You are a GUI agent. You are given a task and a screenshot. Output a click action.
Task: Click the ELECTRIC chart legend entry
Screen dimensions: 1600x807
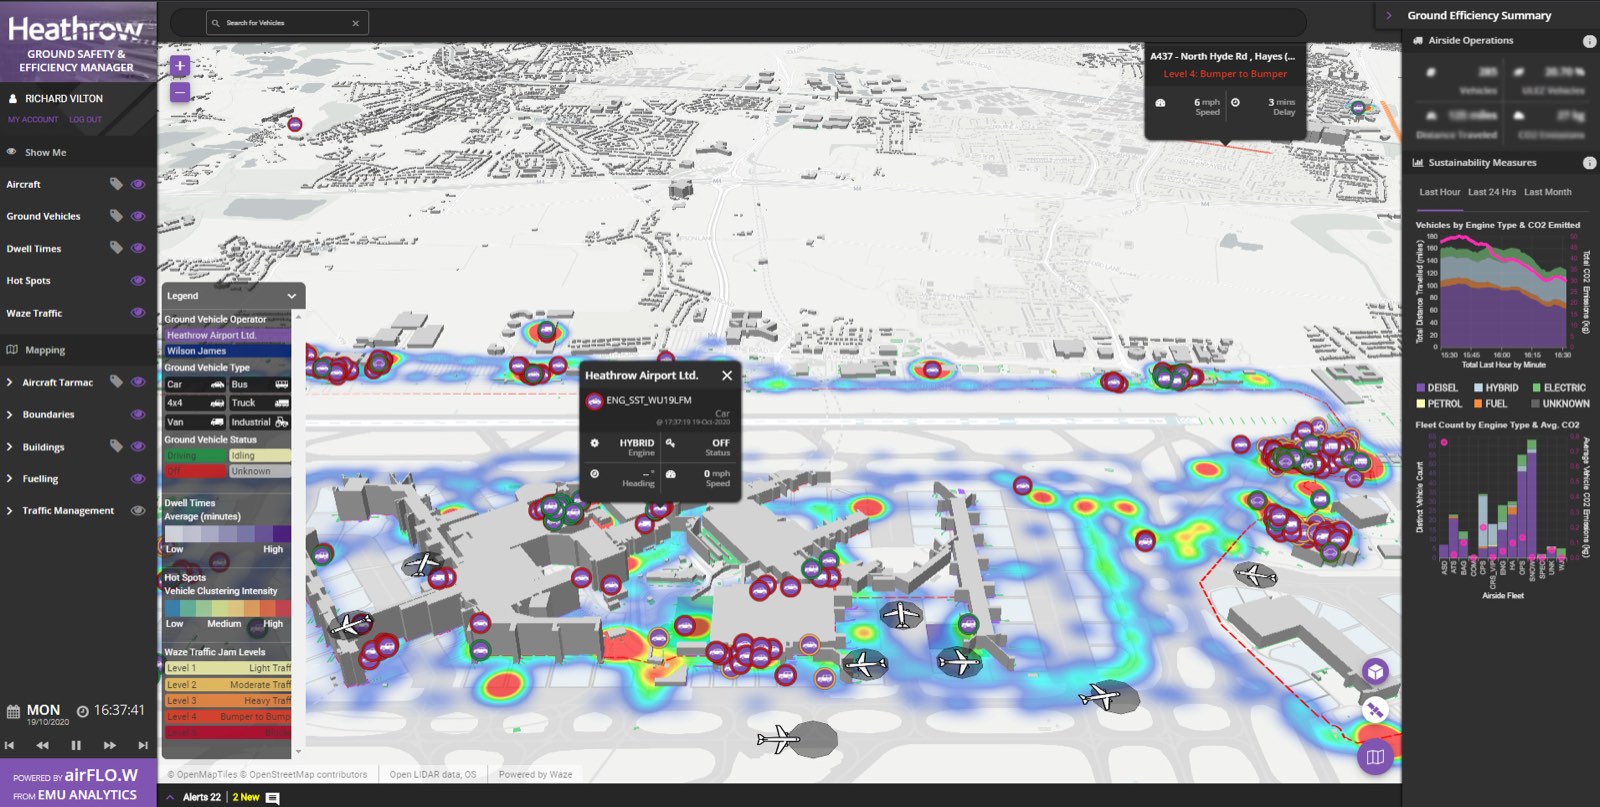pos(1560,388)
